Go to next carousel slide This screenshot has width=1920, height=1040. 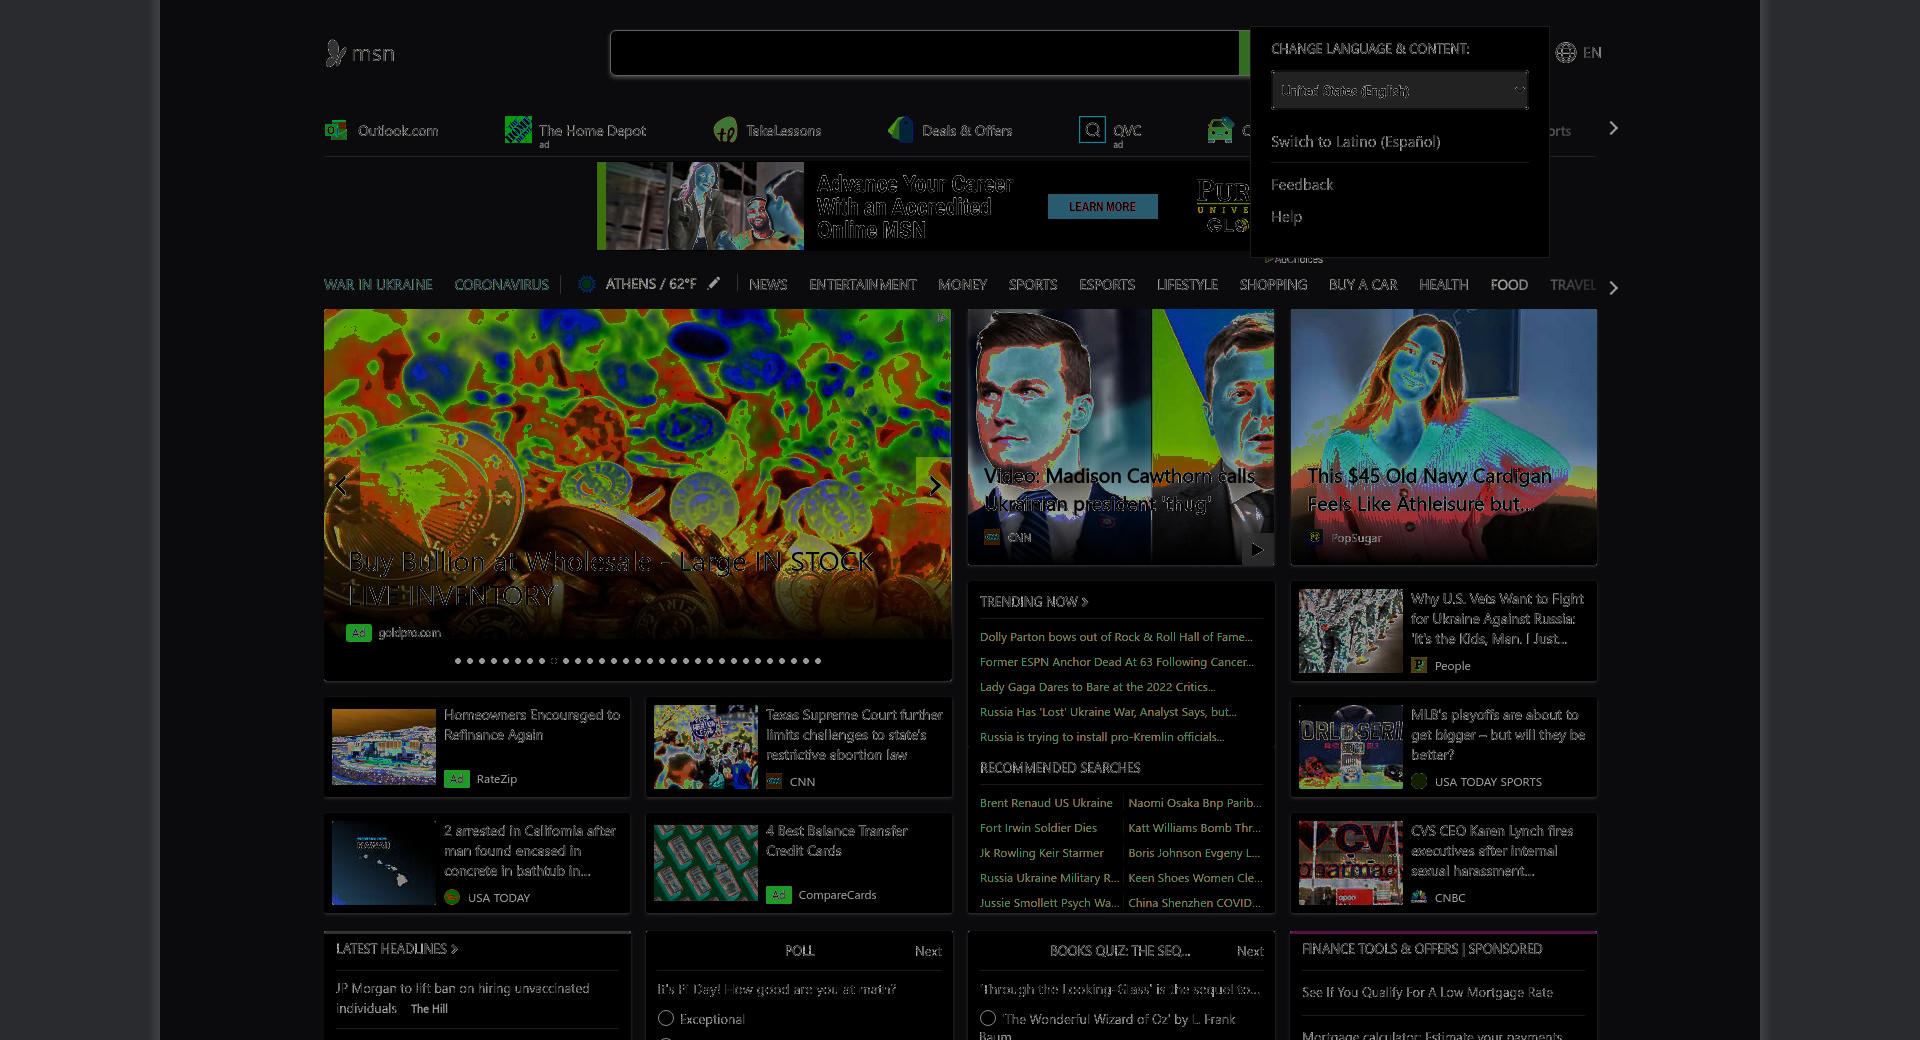[x=934, y=486]
